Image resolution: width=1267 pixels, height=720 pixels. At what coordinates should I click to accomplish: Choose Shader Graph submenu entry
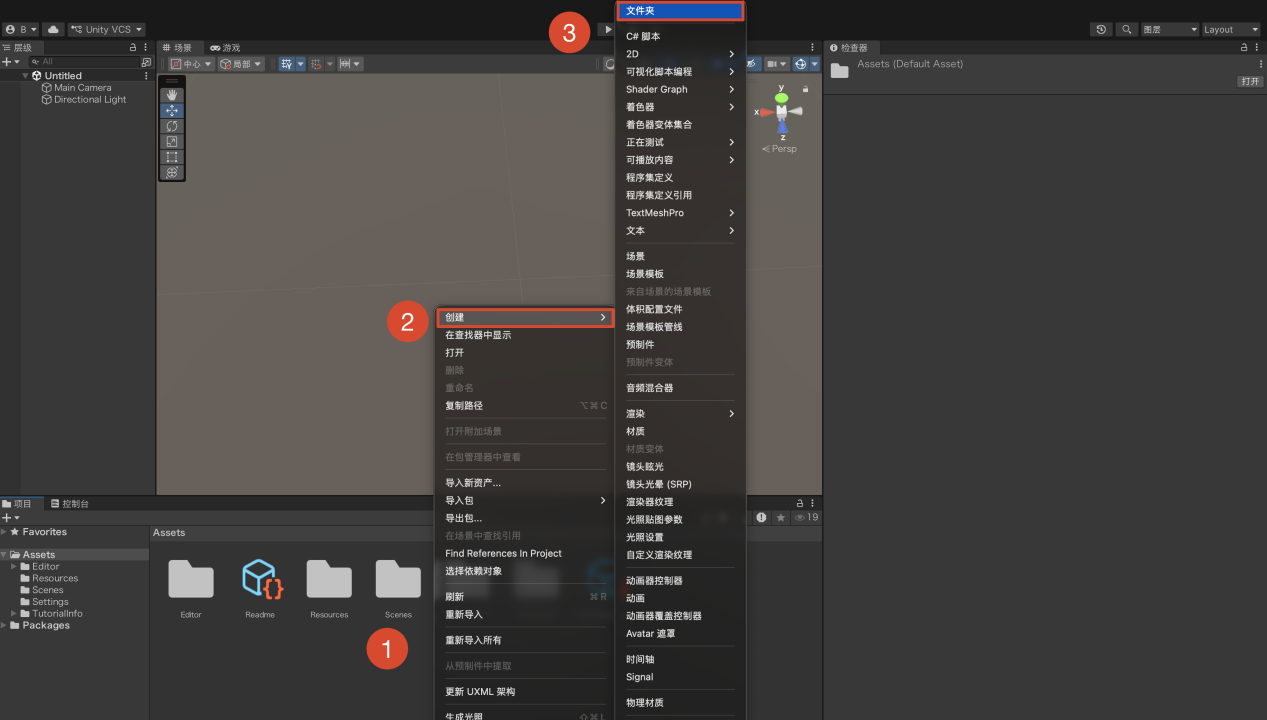[680, 89]
